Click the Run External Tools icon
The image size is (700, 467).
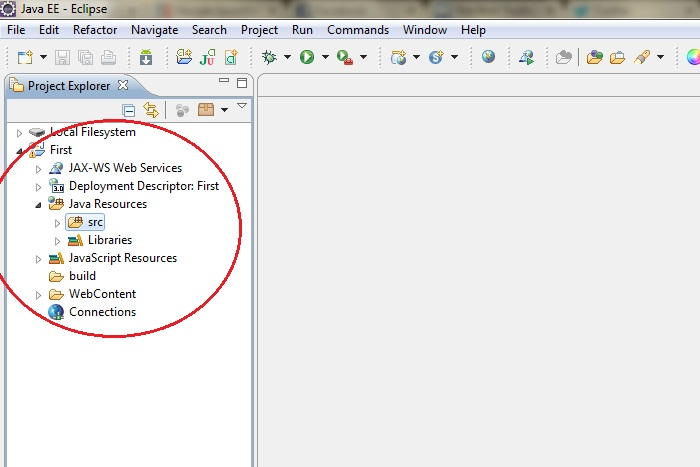345,58
